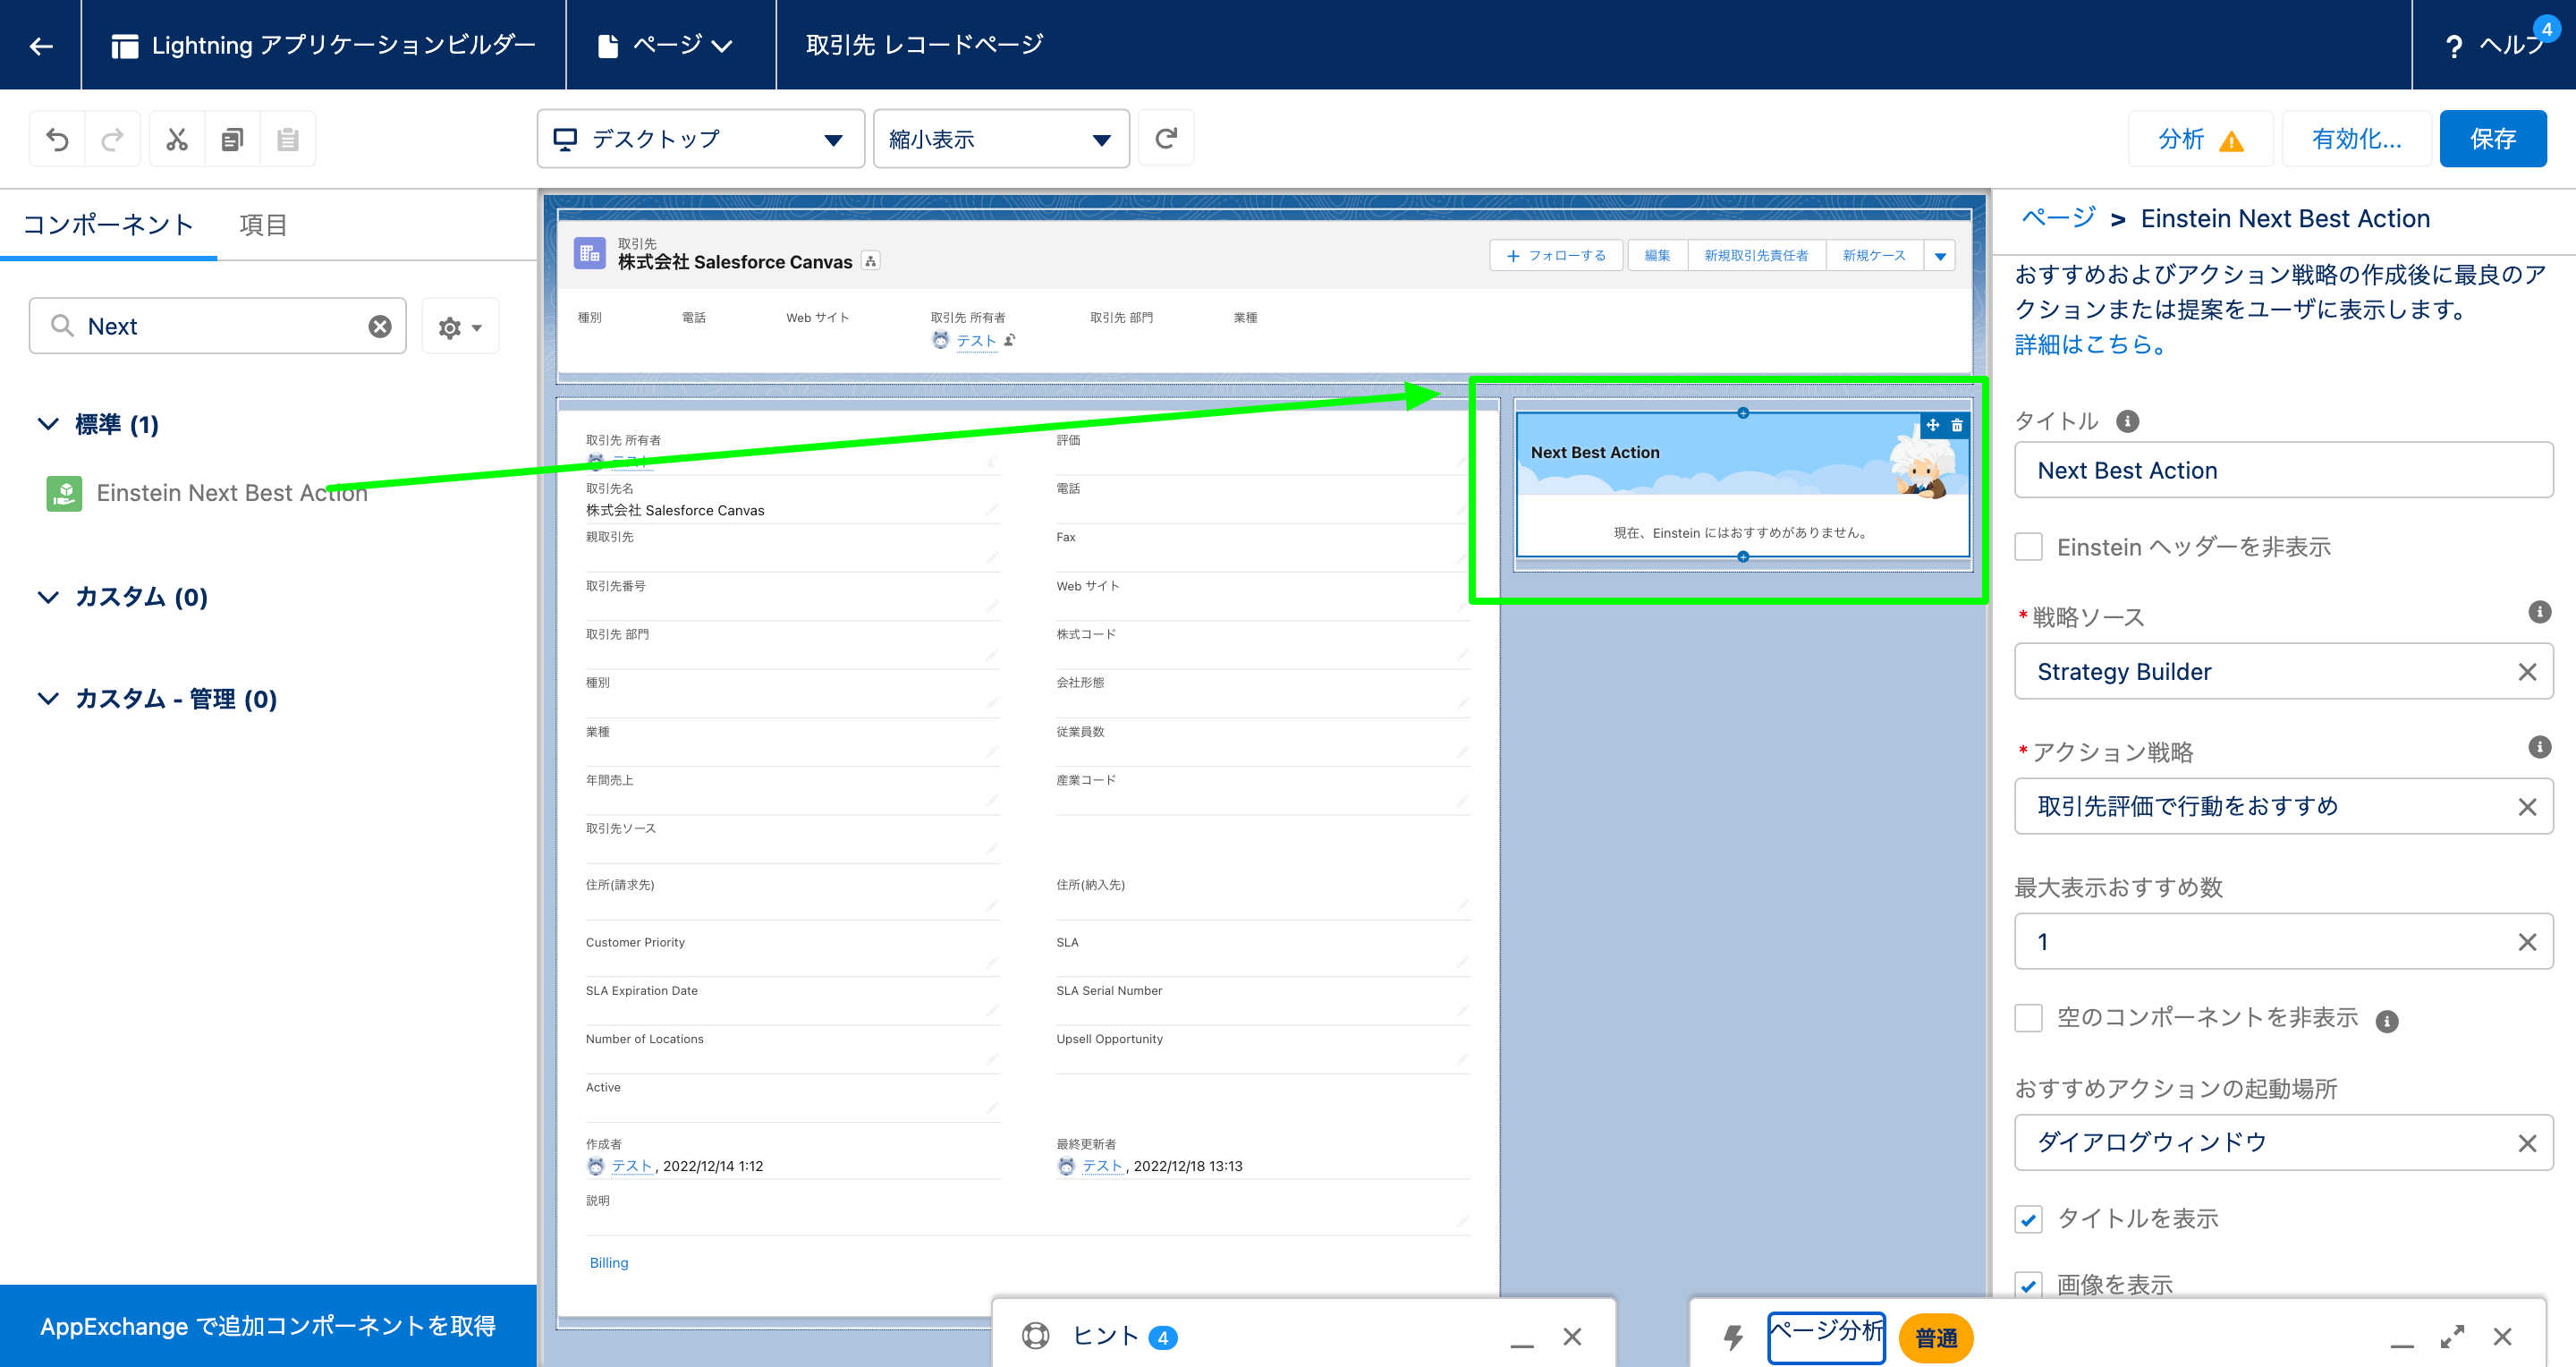Open the 縮小表示 zoom dropdown

pos(1001,139)
